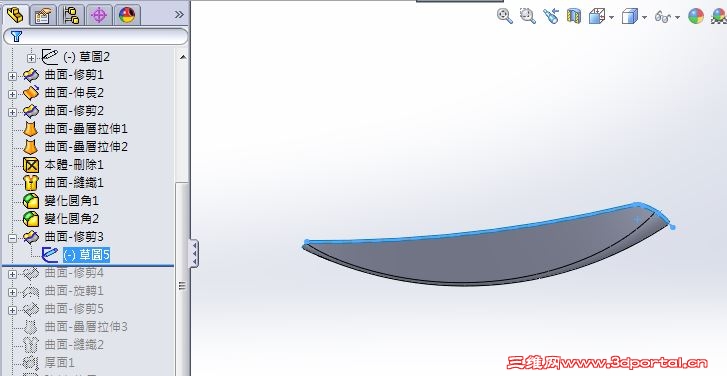The height and width of the screenshot is (376, 727).
Task: Click the Zoom to Area tool
Action: click(x=528, y=16)
